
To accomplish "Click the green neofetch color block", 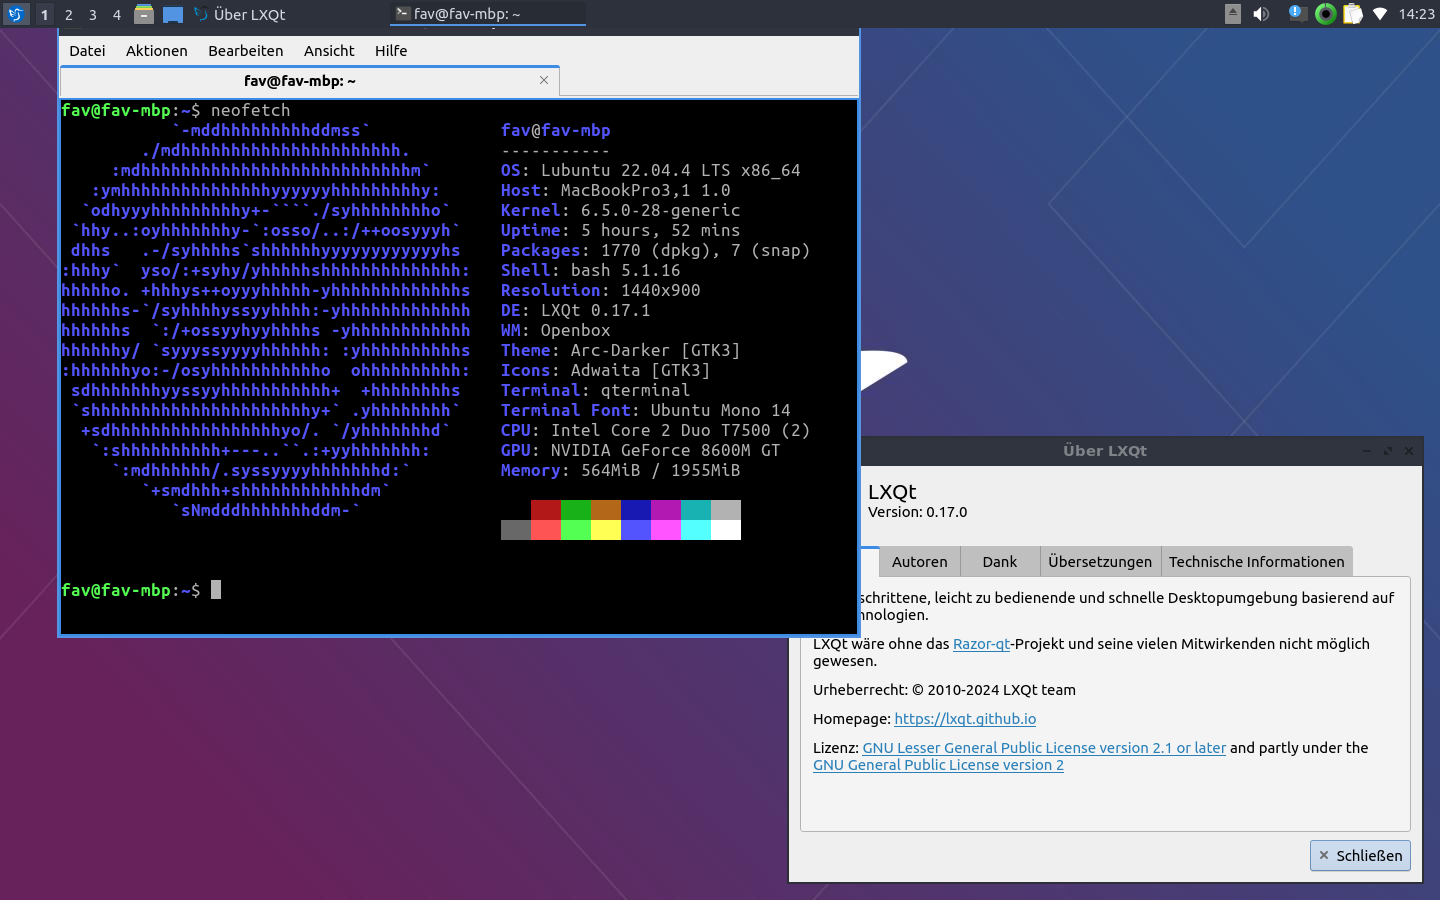I will pyautogui.click(x=576, y=510).
